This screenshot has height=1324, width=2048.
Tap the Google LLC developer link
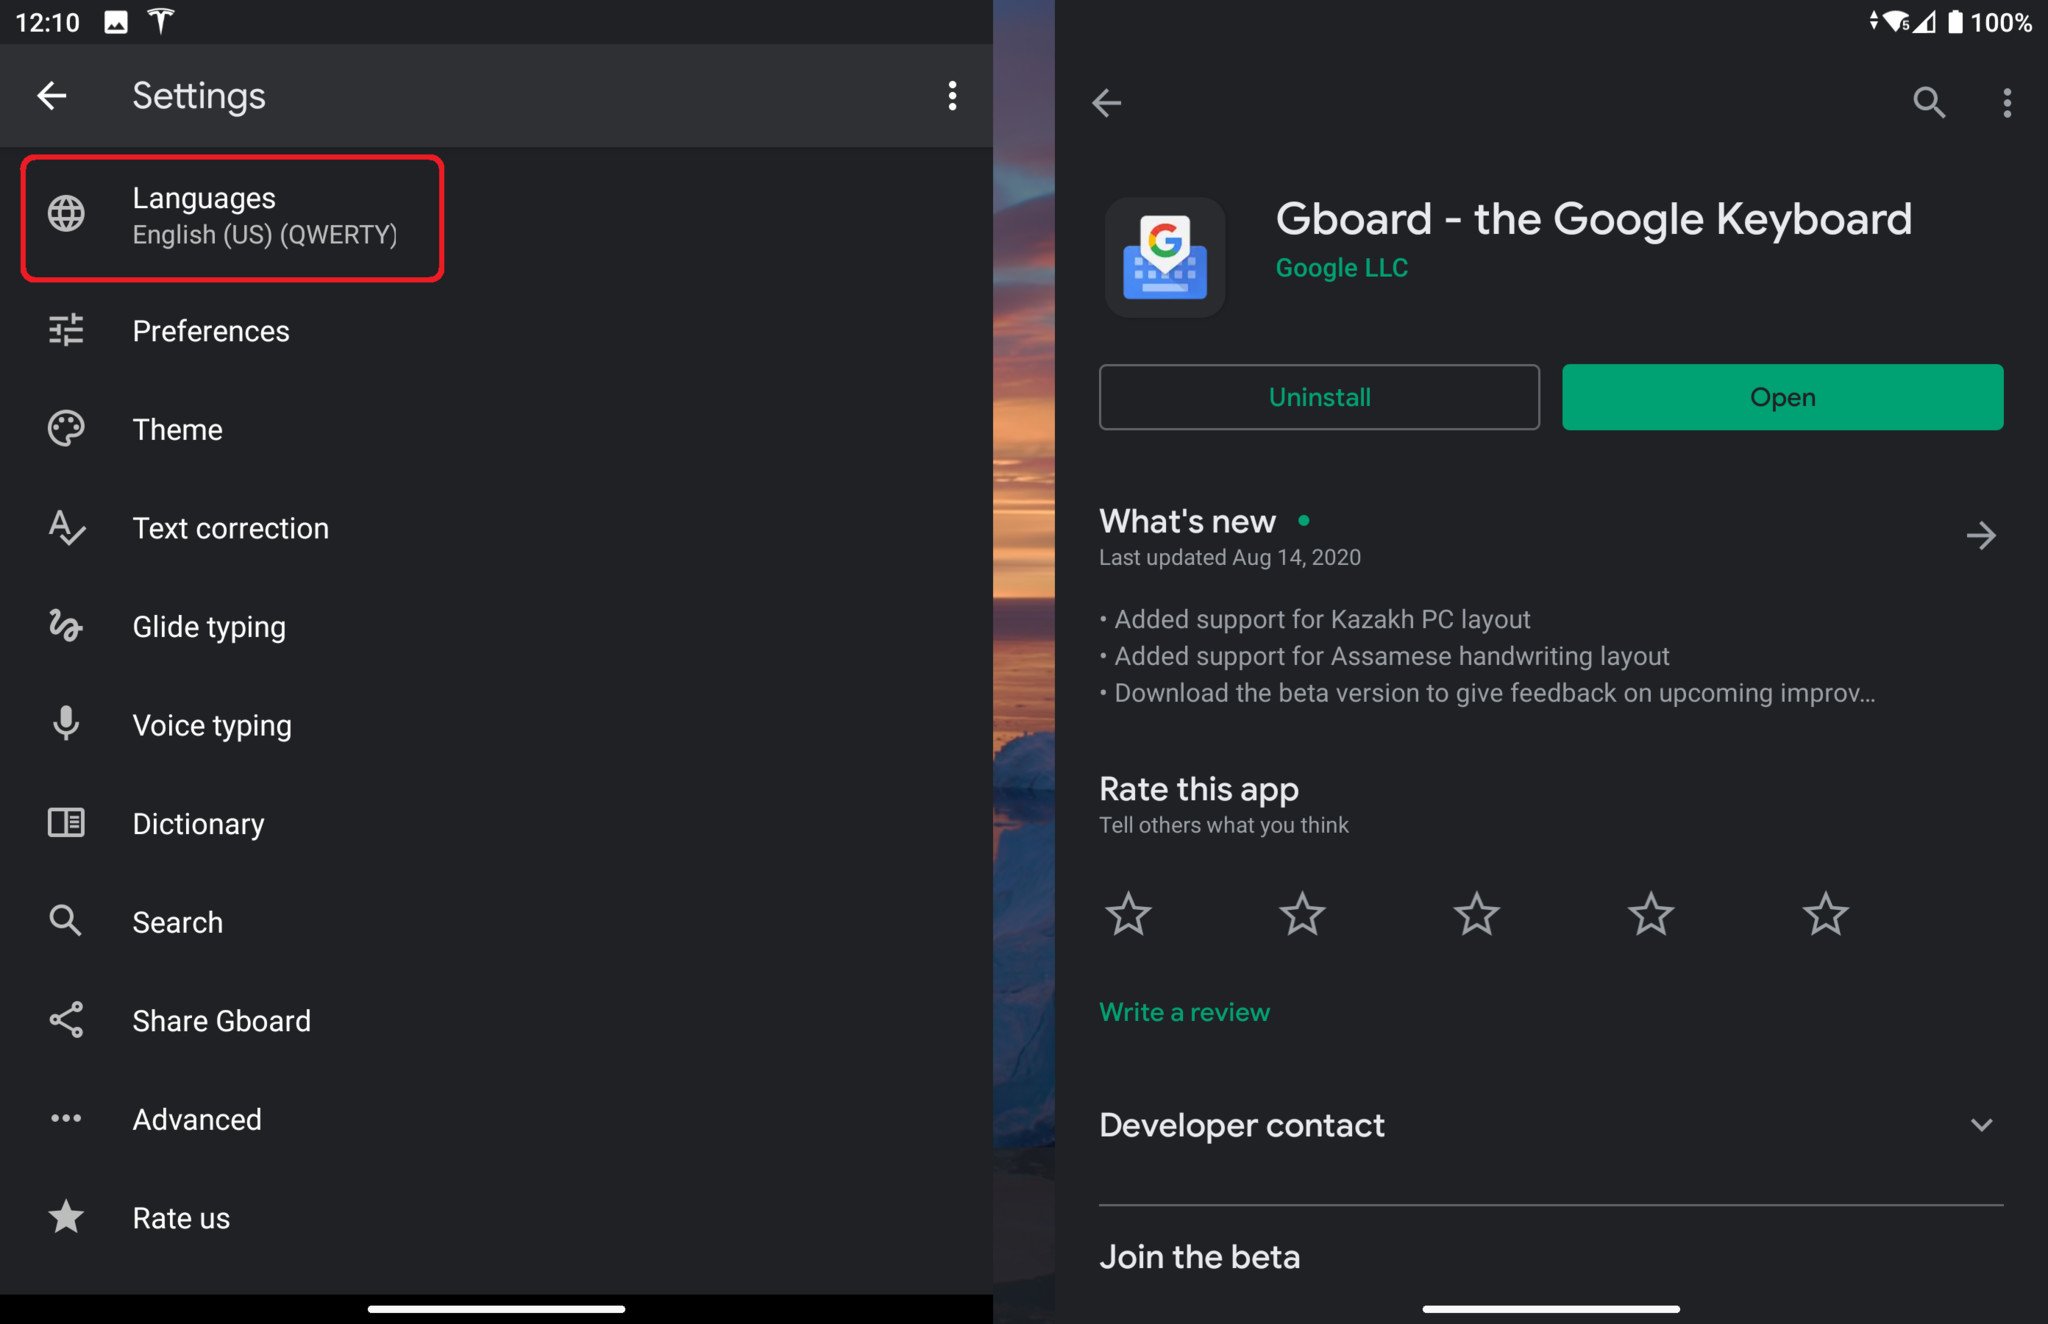[x=1341, y=268]
